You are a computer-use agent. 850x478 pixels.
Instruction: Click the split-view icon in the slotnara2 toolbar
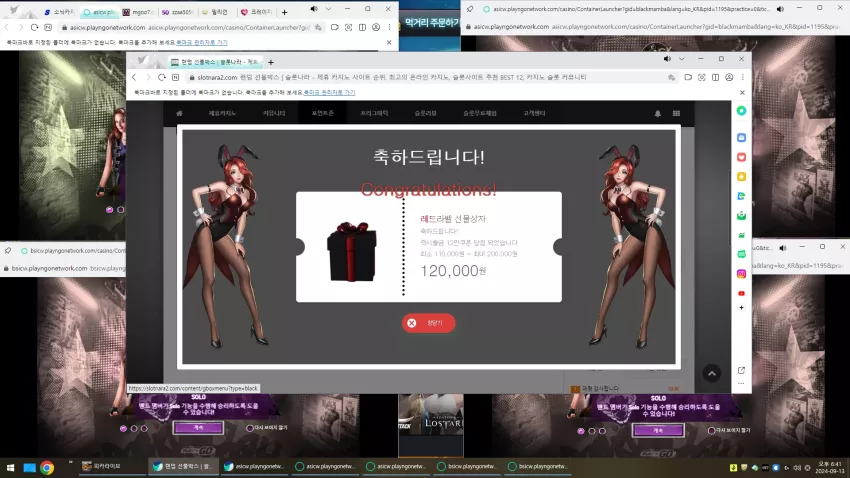[716, 77]
